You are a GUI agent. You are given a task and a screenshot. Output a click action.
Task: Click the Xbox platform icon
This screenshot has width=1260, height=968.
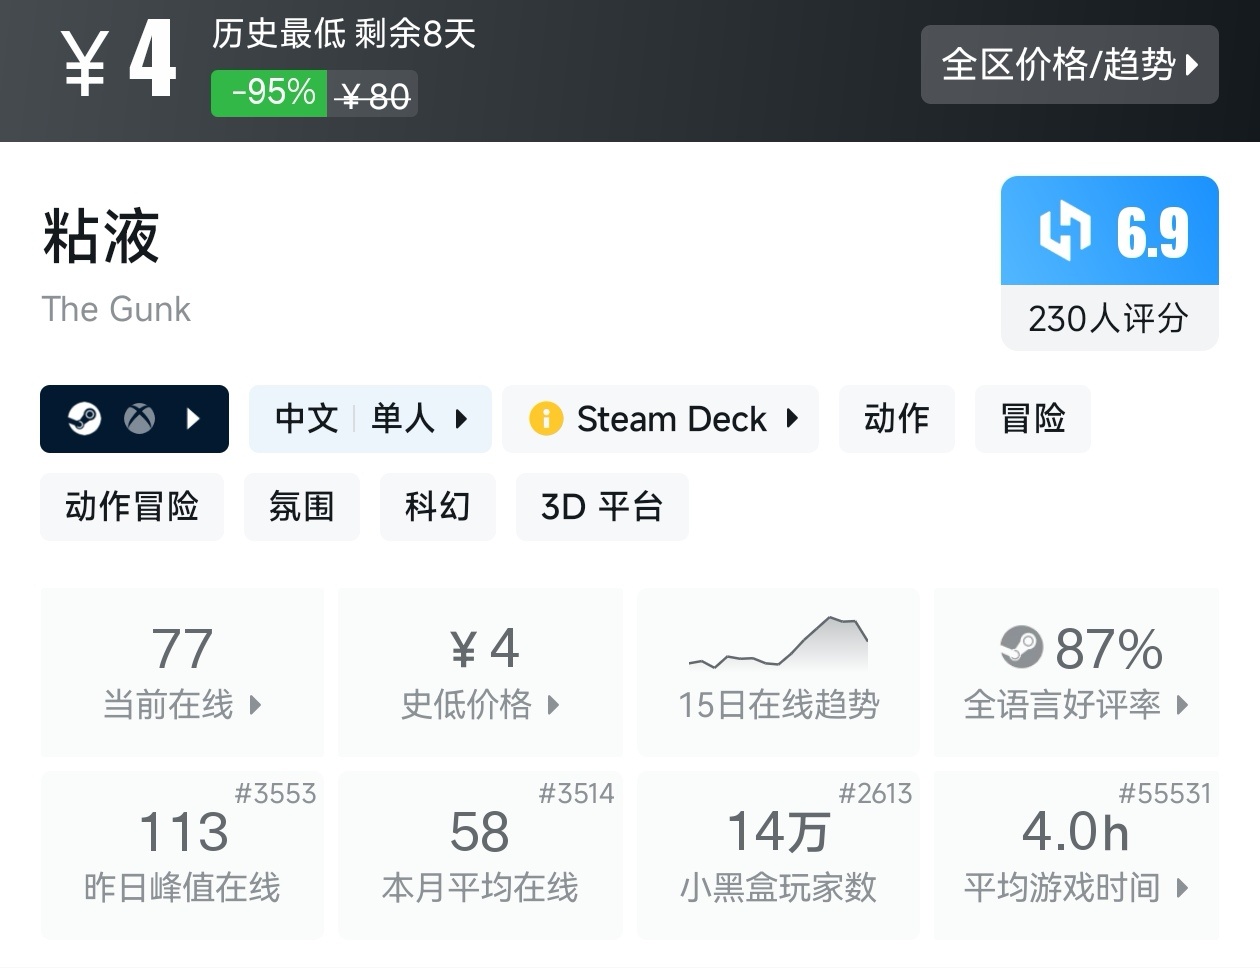point(139,418)
